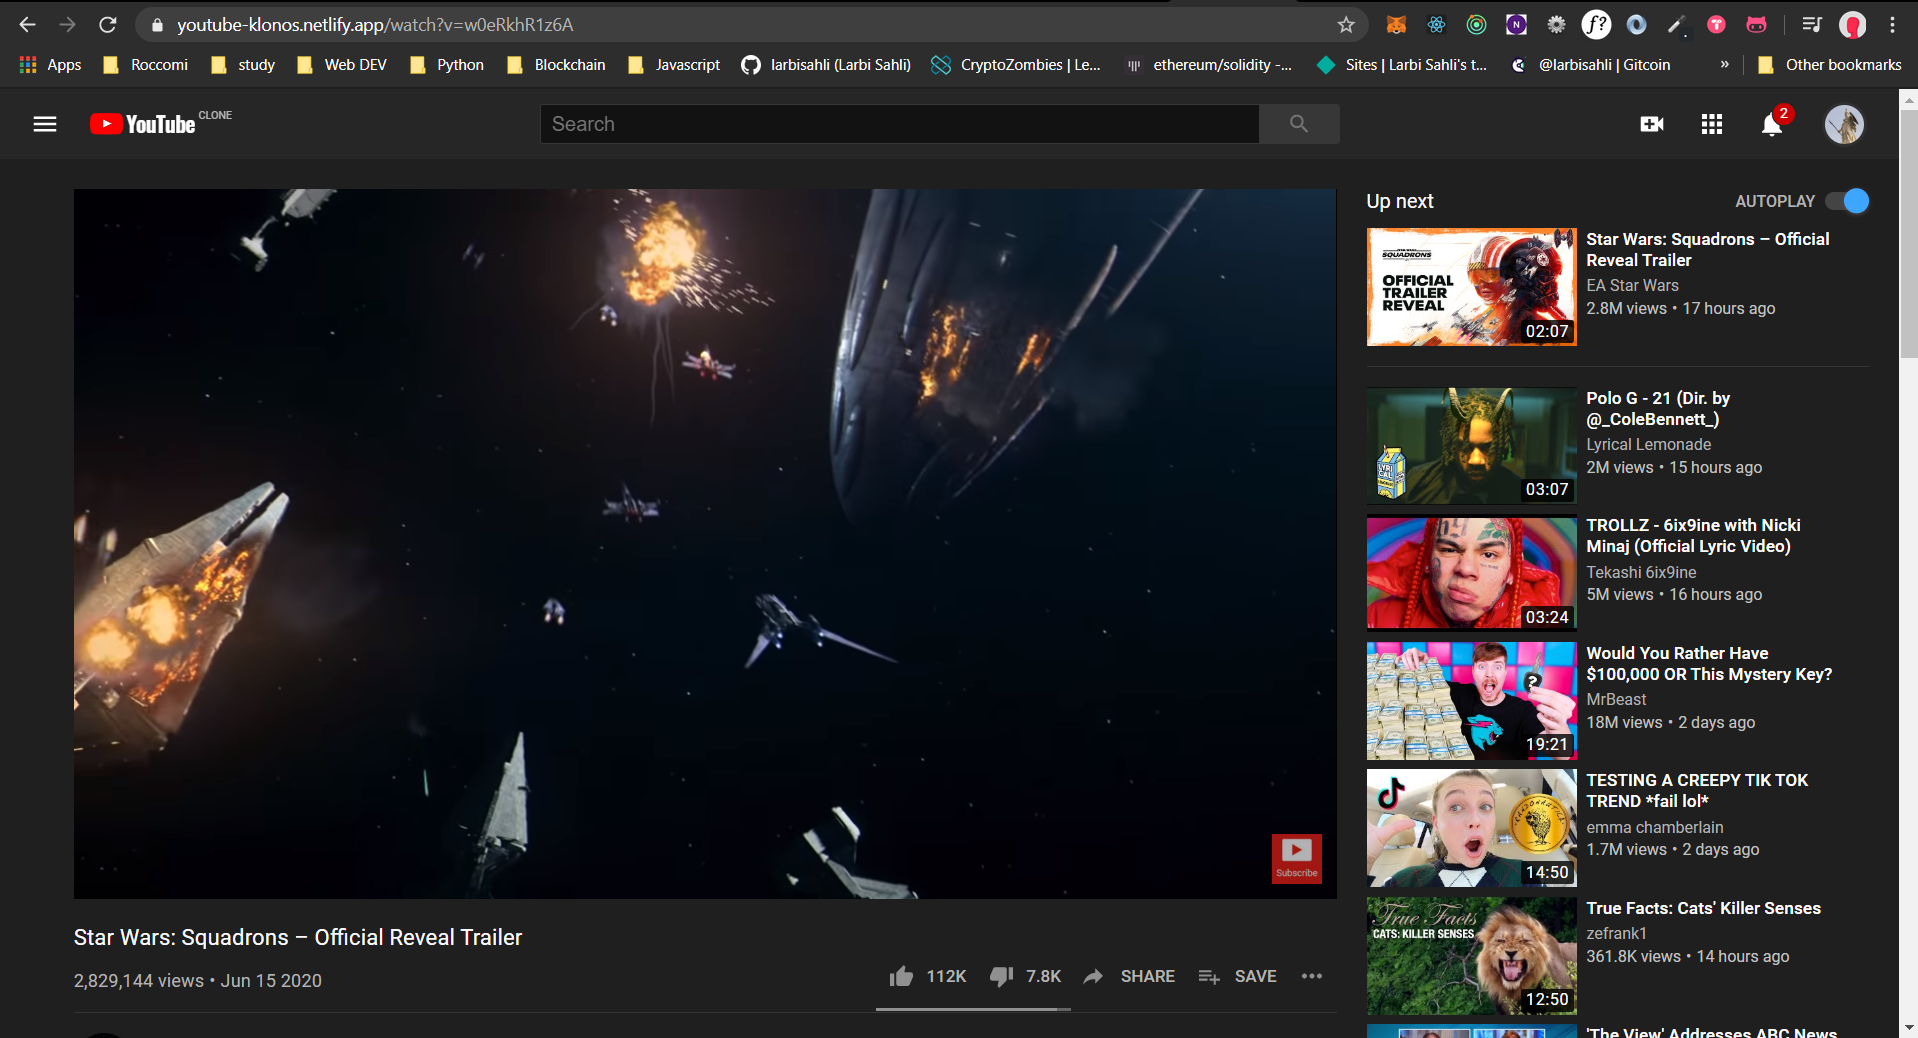Open the Web DEV bookmarks folder
1918x1038 pixels.
[x=342, y=64]
